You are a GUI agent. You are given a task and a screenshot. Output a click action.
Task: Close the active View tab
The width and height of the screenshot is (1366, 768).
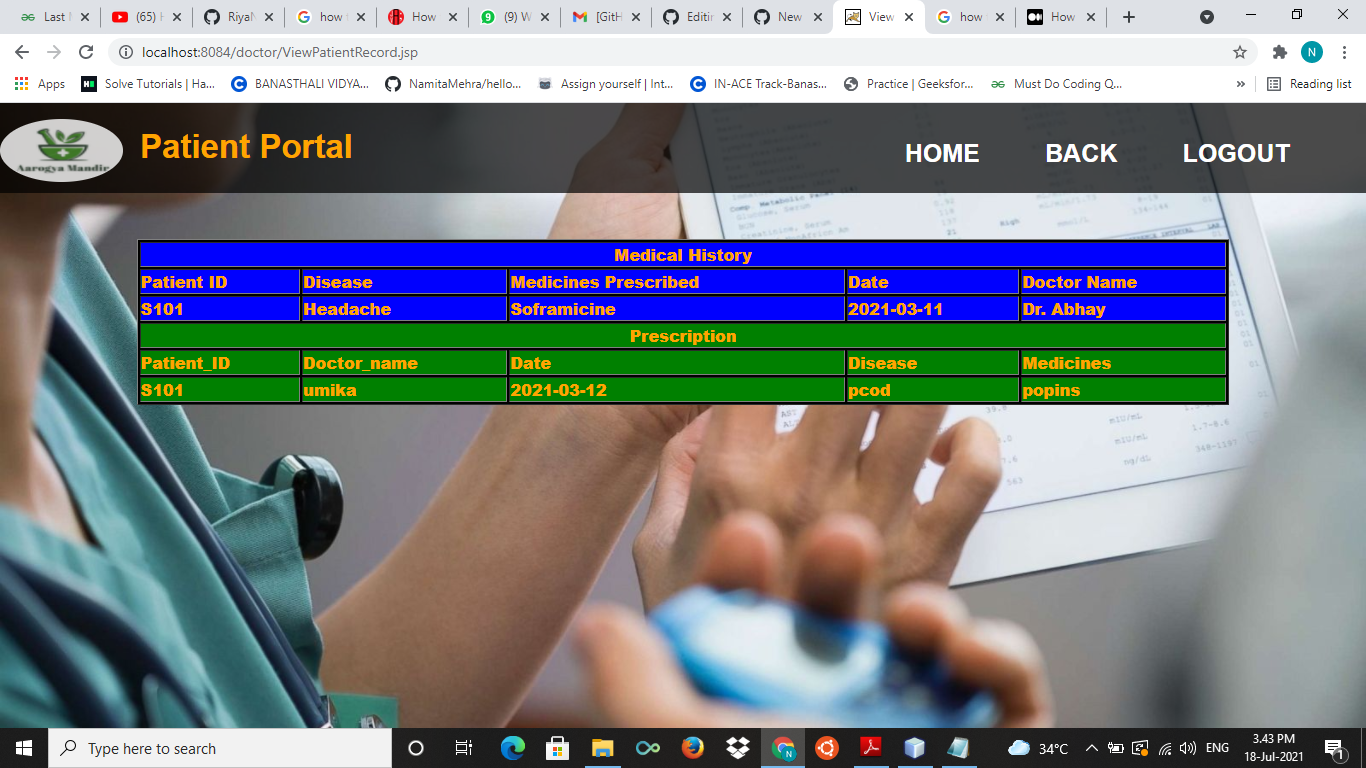click(909, 17)
